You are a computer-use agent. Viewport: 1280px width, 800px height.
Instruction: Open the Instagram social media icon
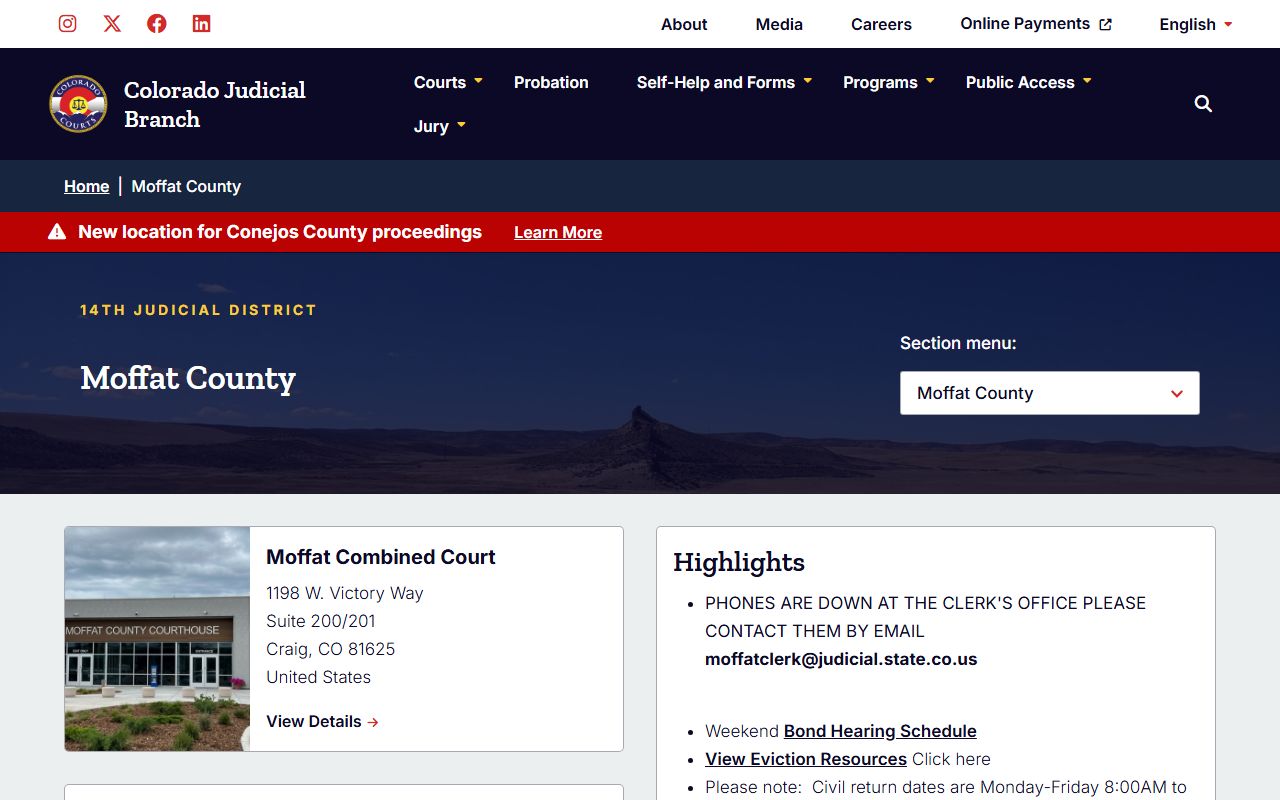(67, 24)
